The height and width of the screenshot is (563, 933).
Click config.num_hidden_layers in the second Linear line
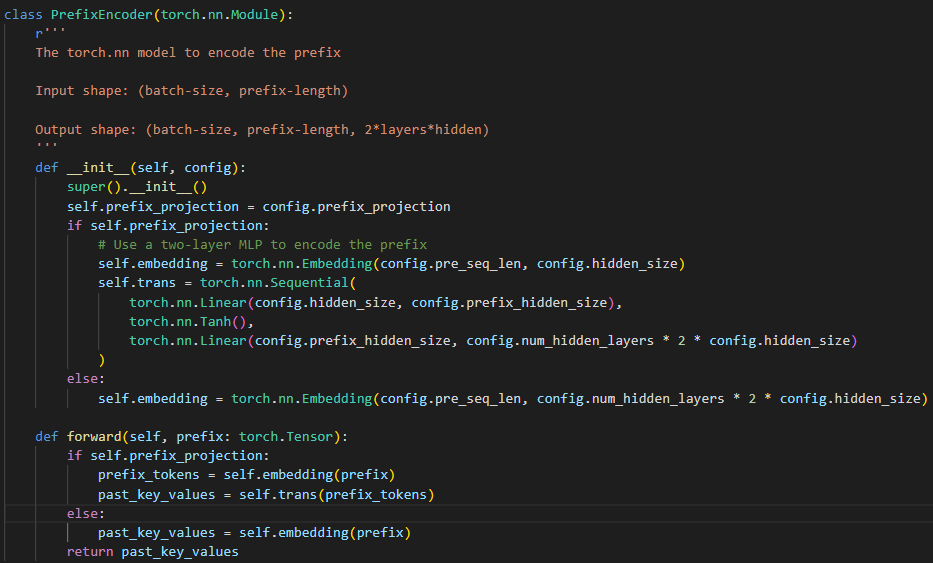pyautogui.click(x=560, y=340)
